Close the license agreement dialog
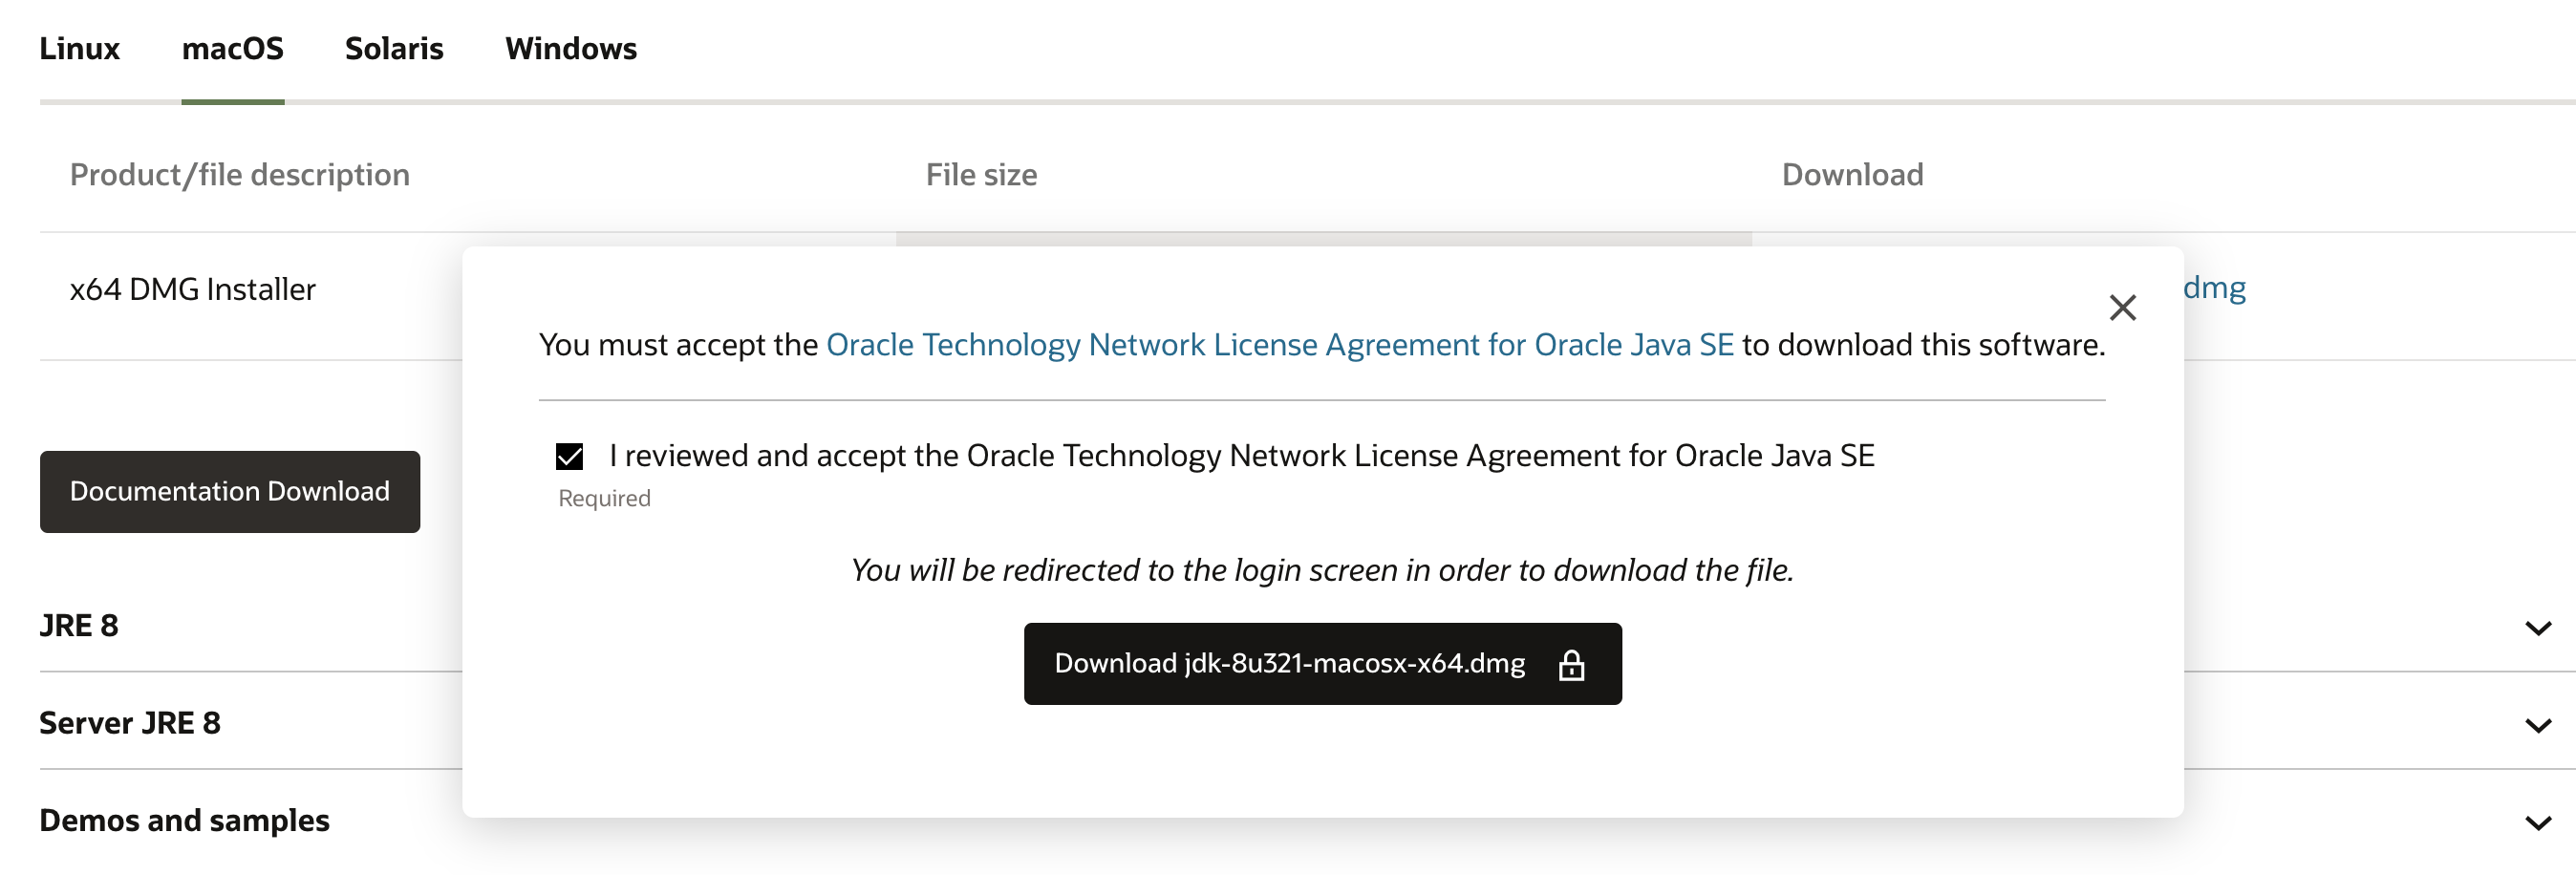This screenshot has height=875, width=2576. pos(2122,307)
